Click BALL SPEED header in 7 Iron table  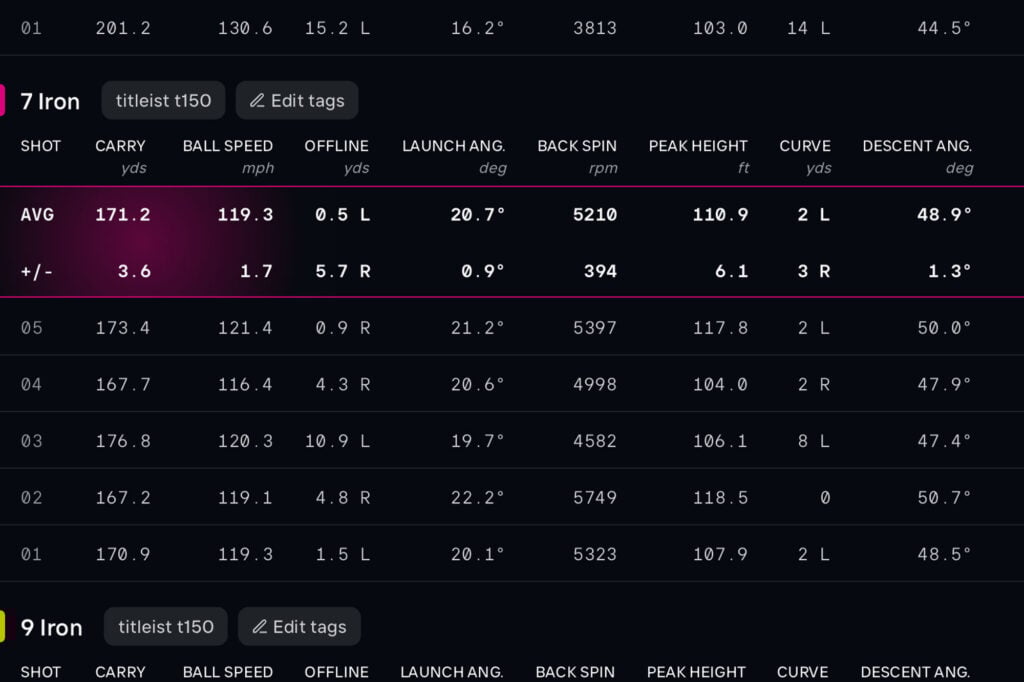(228, 146)
